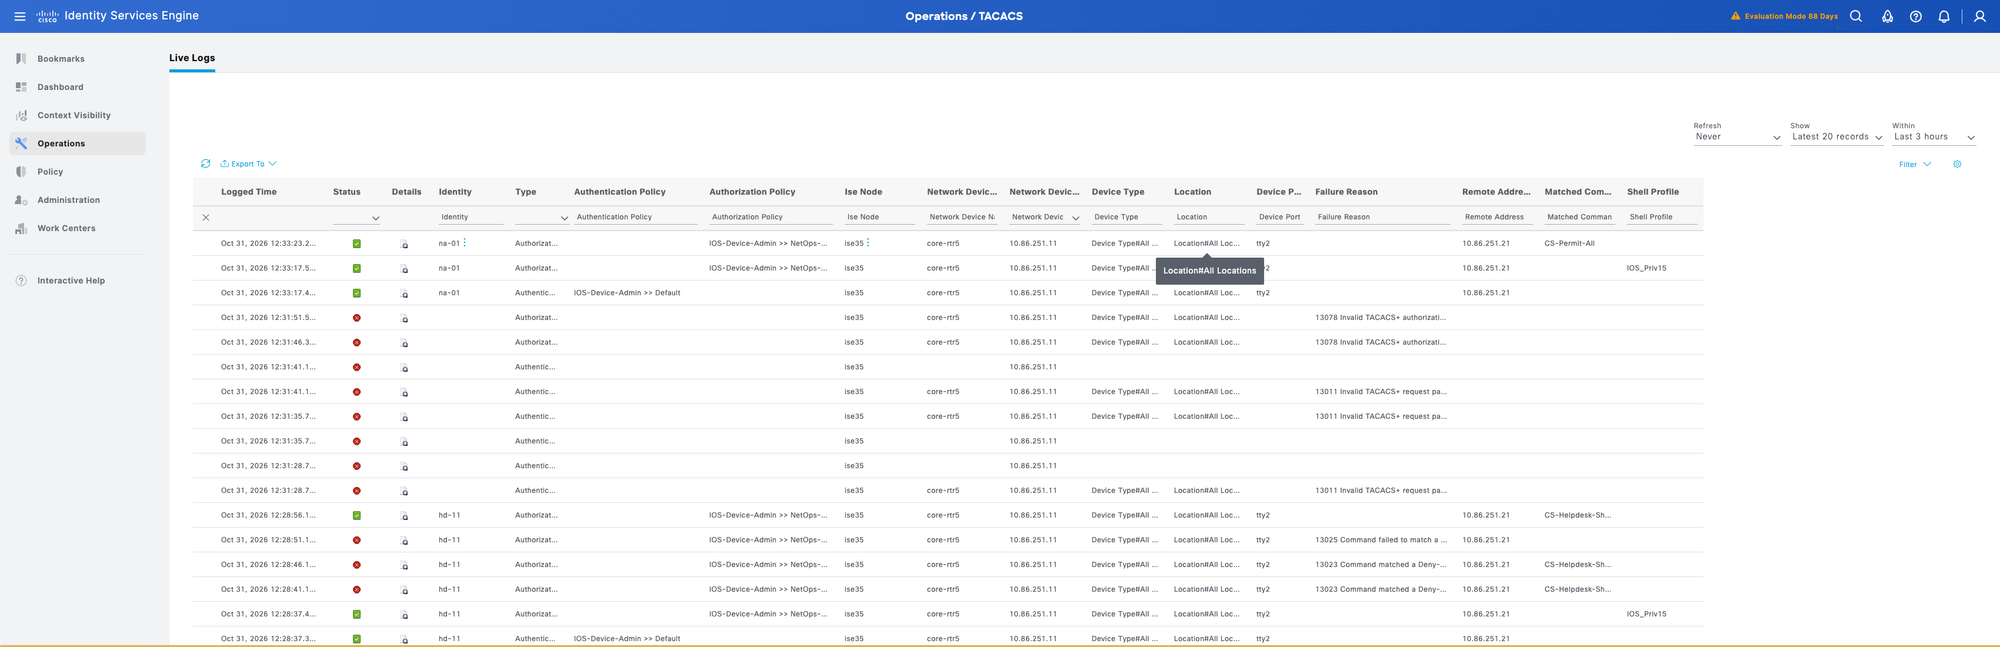This screenshot has width=2000, height=647.
Task: Click the three-dot menu next to ise35
Action: coord(868,242)
